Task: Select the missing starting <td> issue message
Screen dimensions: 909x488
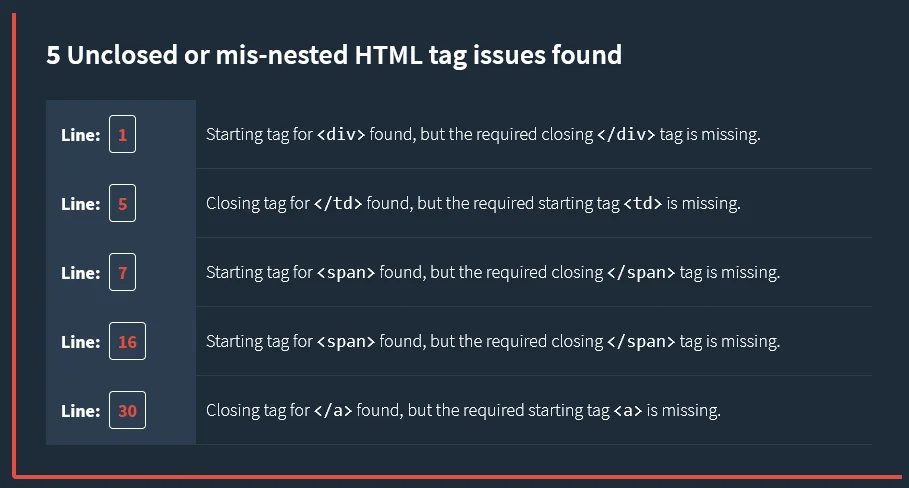Action: 473,204
